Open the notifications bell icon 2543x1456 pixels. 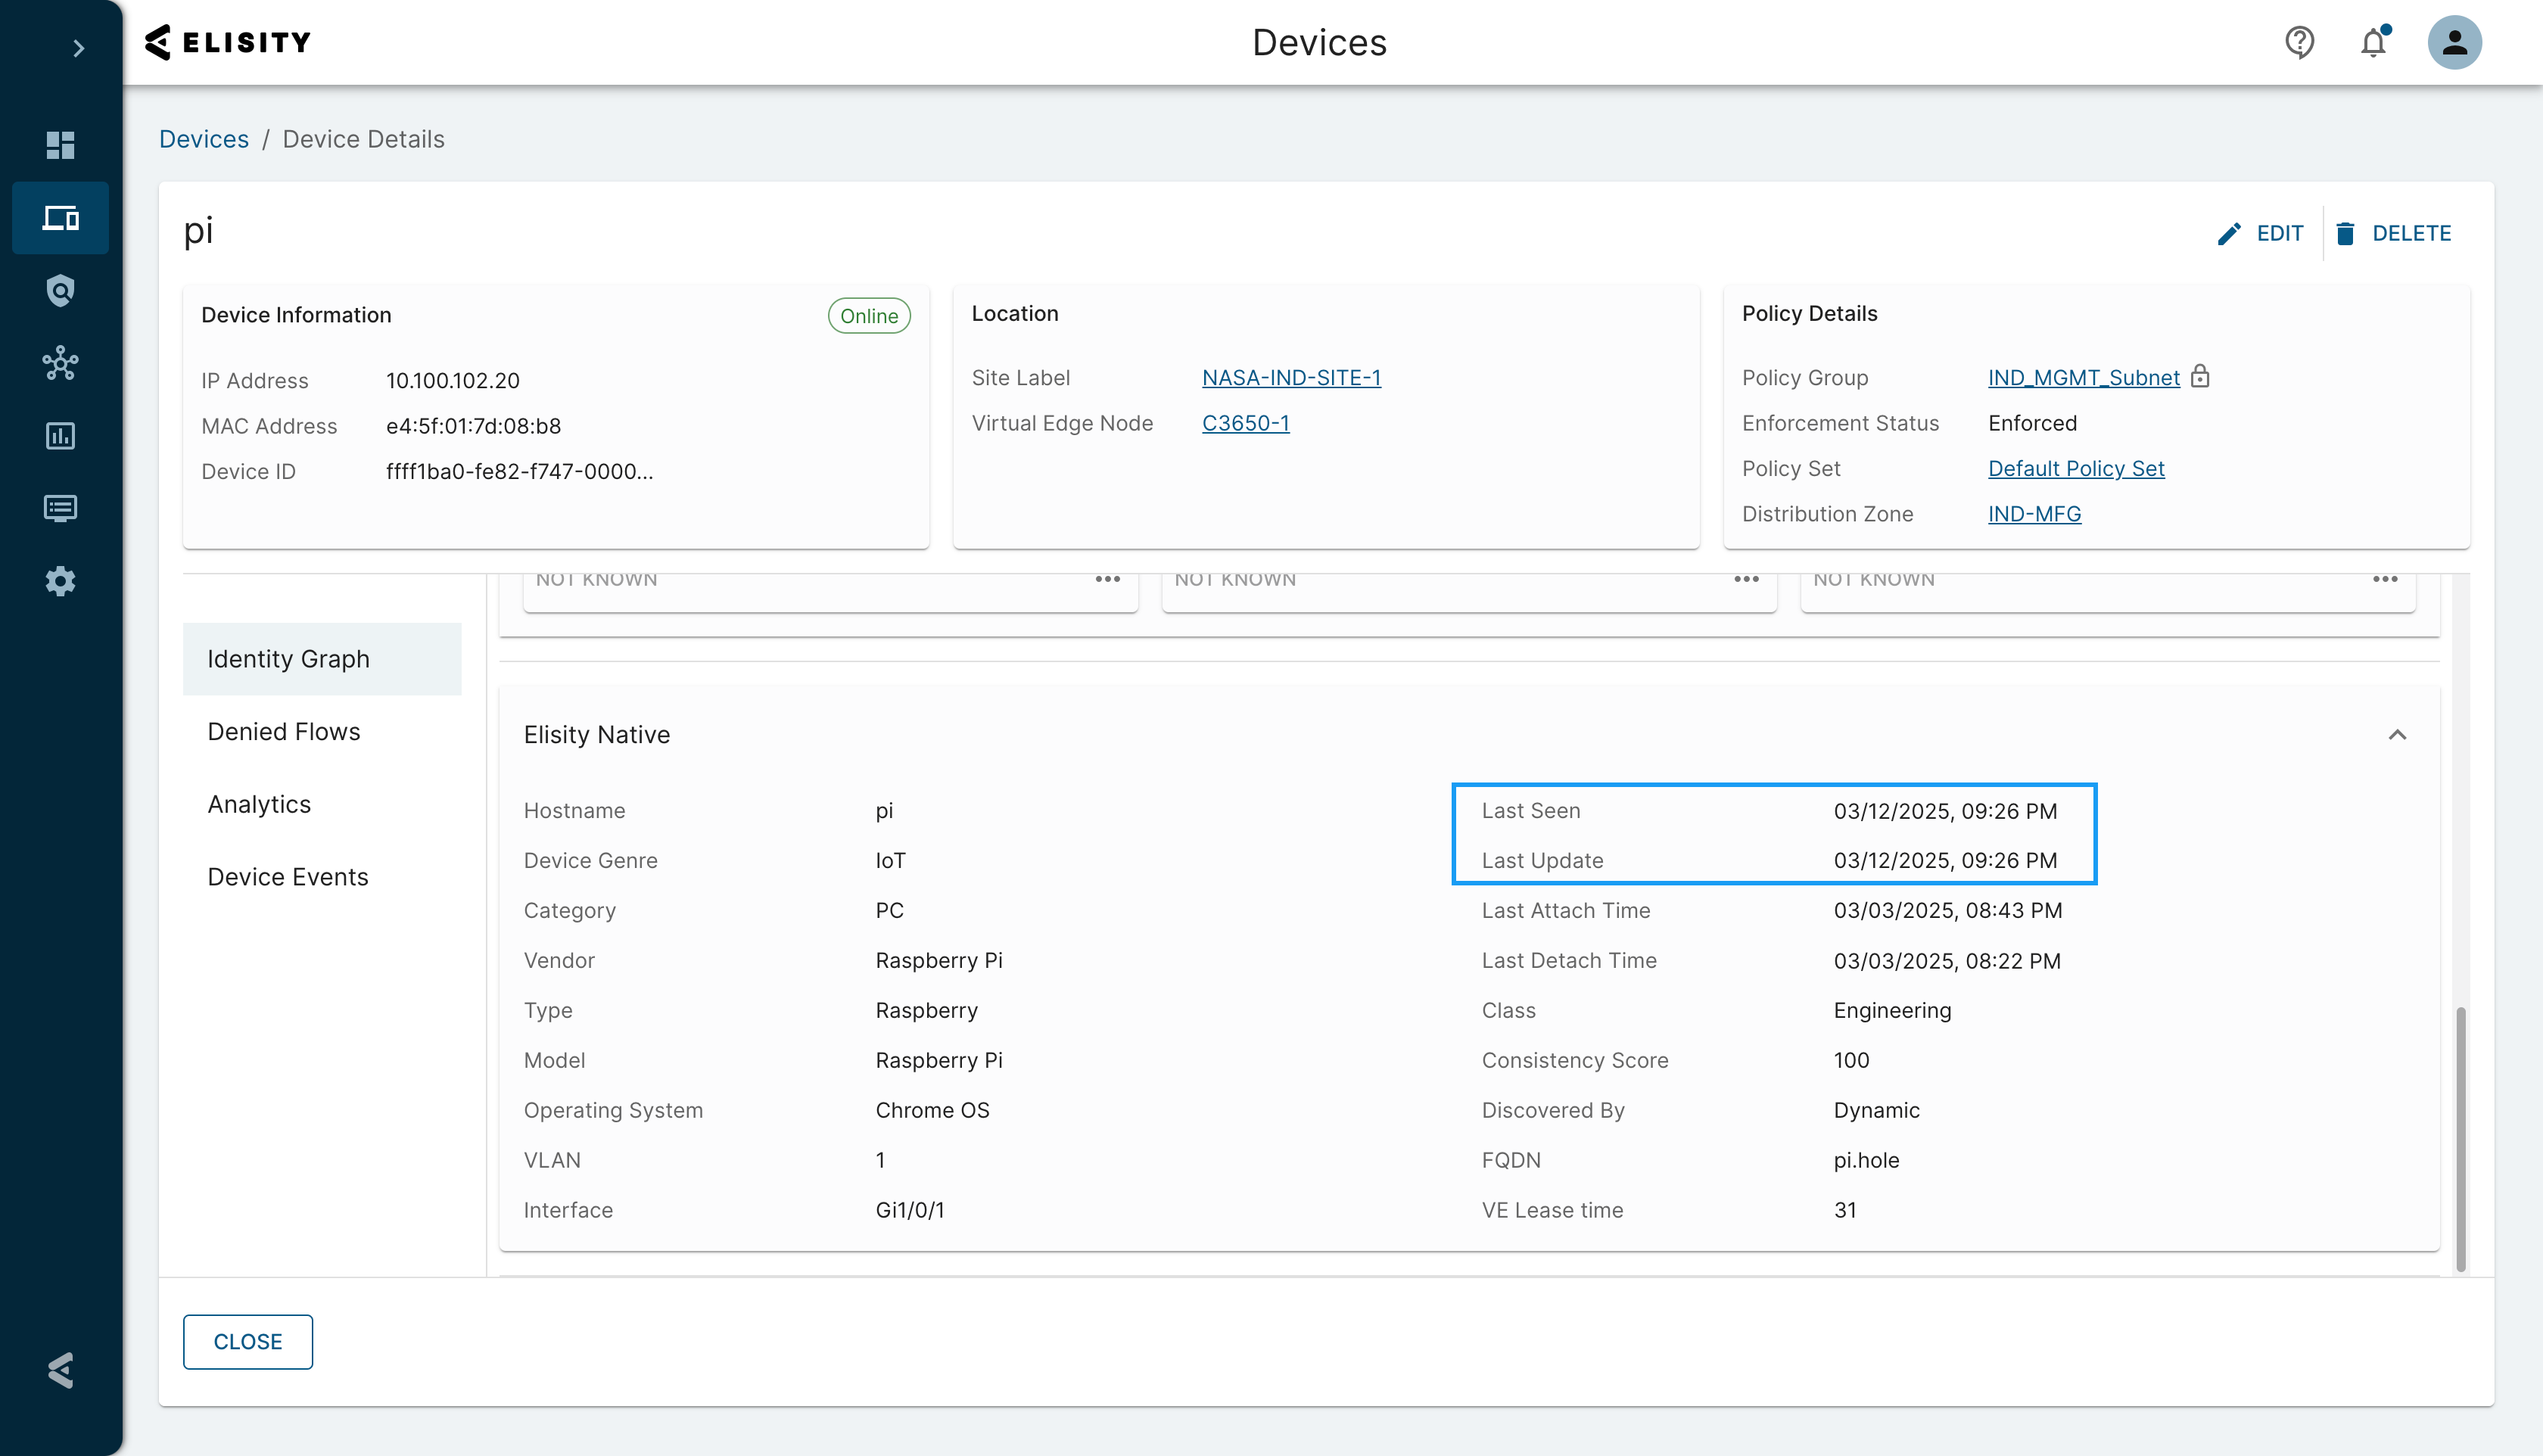click(x=2373, y=43)
